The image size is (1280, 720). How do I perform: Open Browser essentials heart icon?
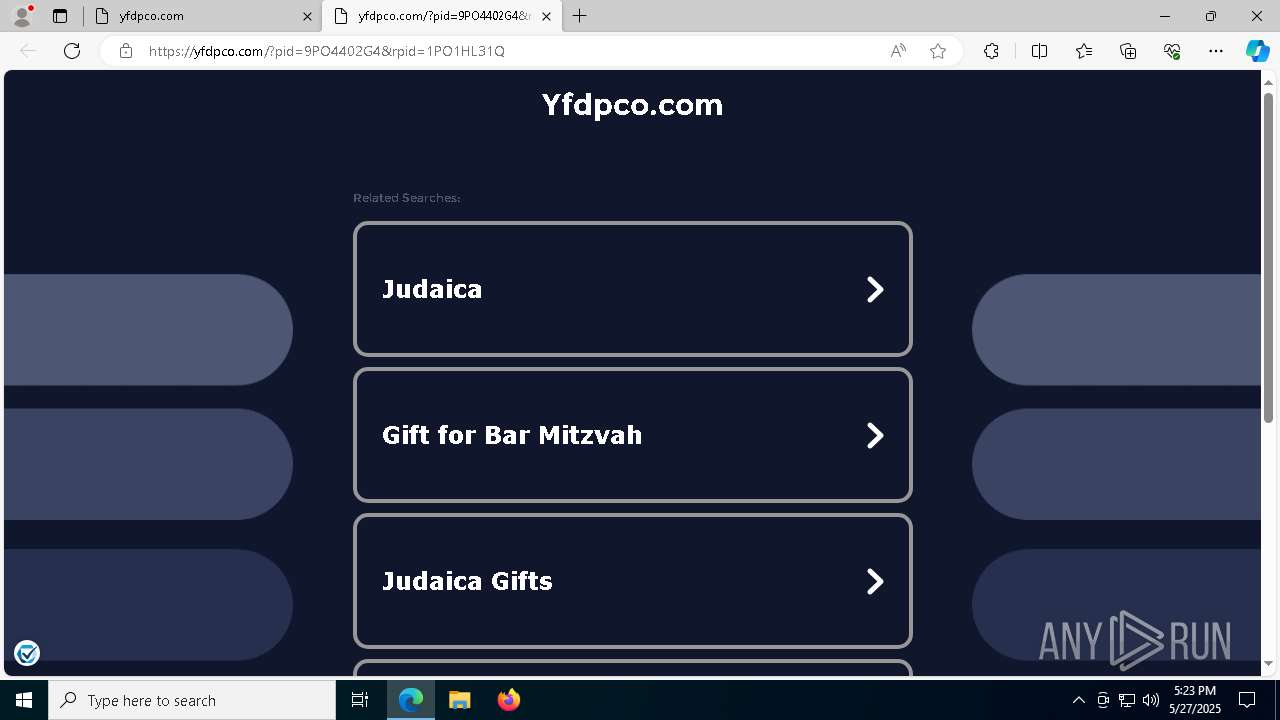(x=1172, y=51)
